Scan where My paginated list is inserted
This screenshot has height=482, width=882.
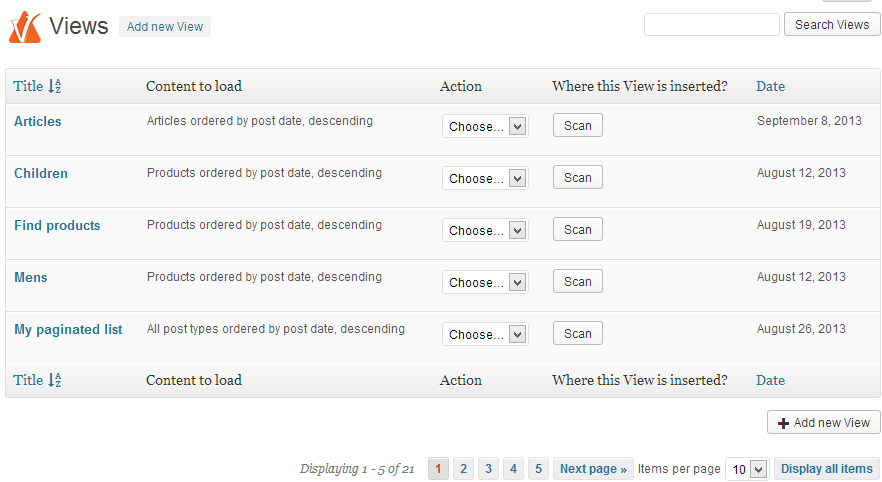[578, 334]
